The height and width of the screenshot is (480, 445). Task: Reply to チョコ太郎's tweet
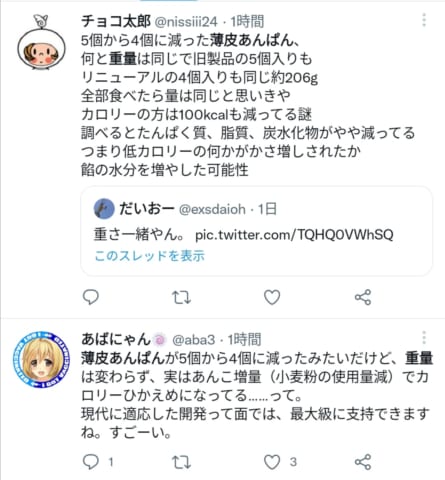91,297
